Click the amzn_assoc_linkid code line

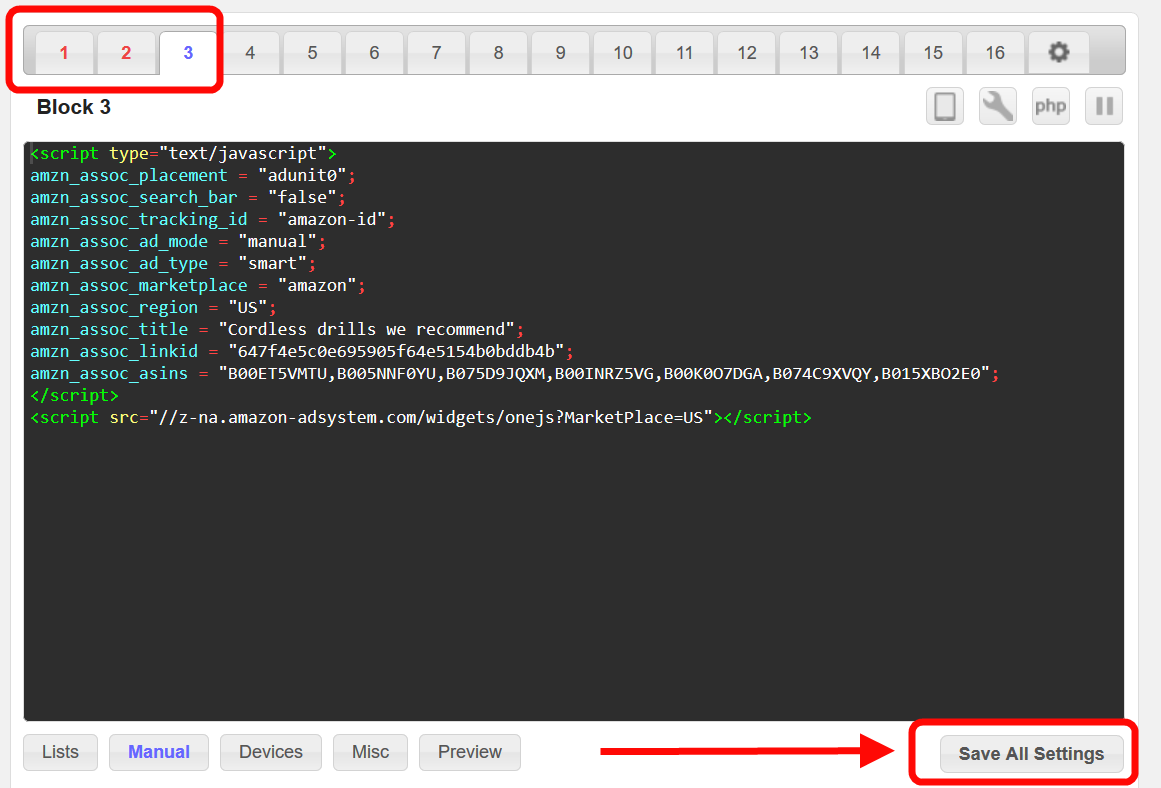point(301,352)
